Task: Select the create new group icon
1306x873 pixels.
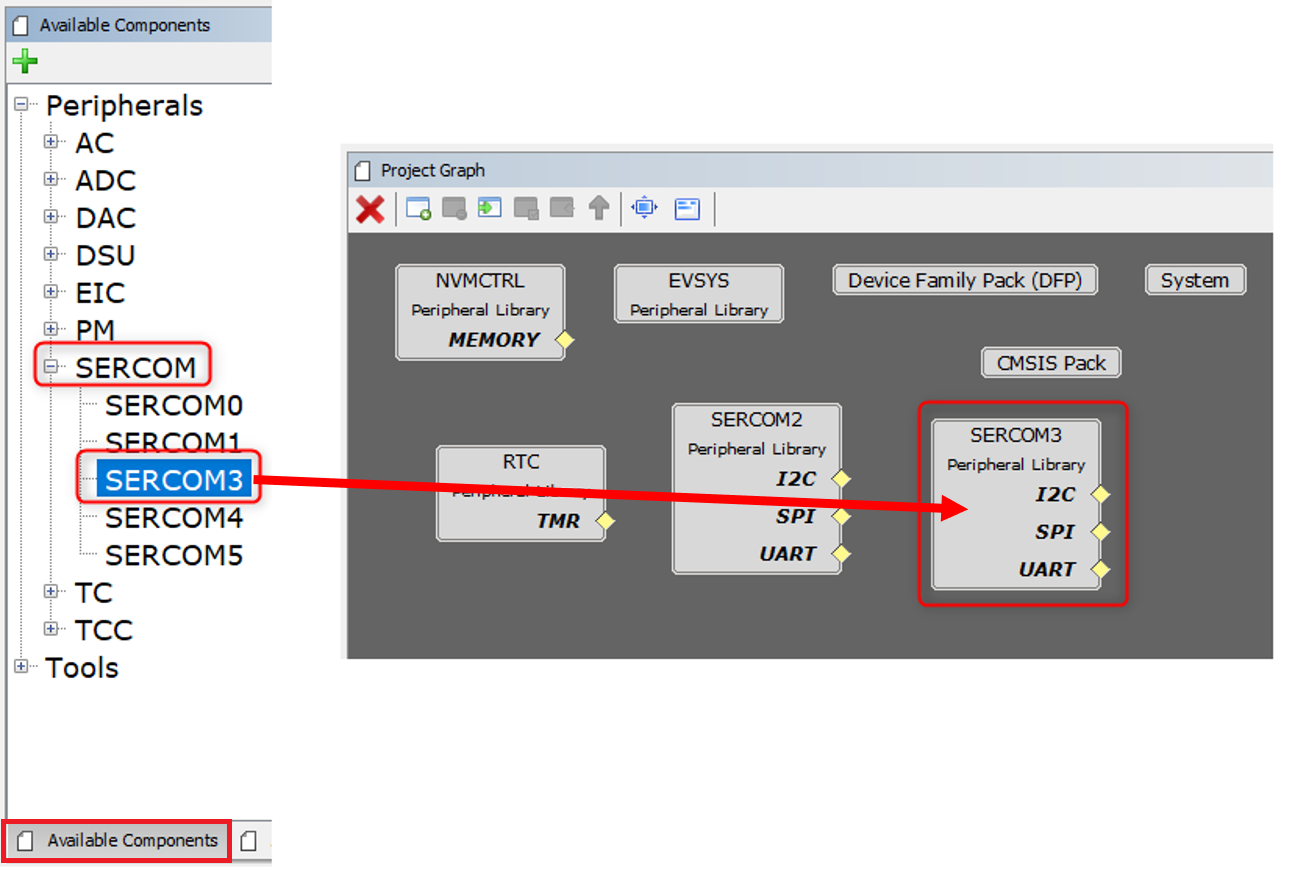Action: click(417, 208)
